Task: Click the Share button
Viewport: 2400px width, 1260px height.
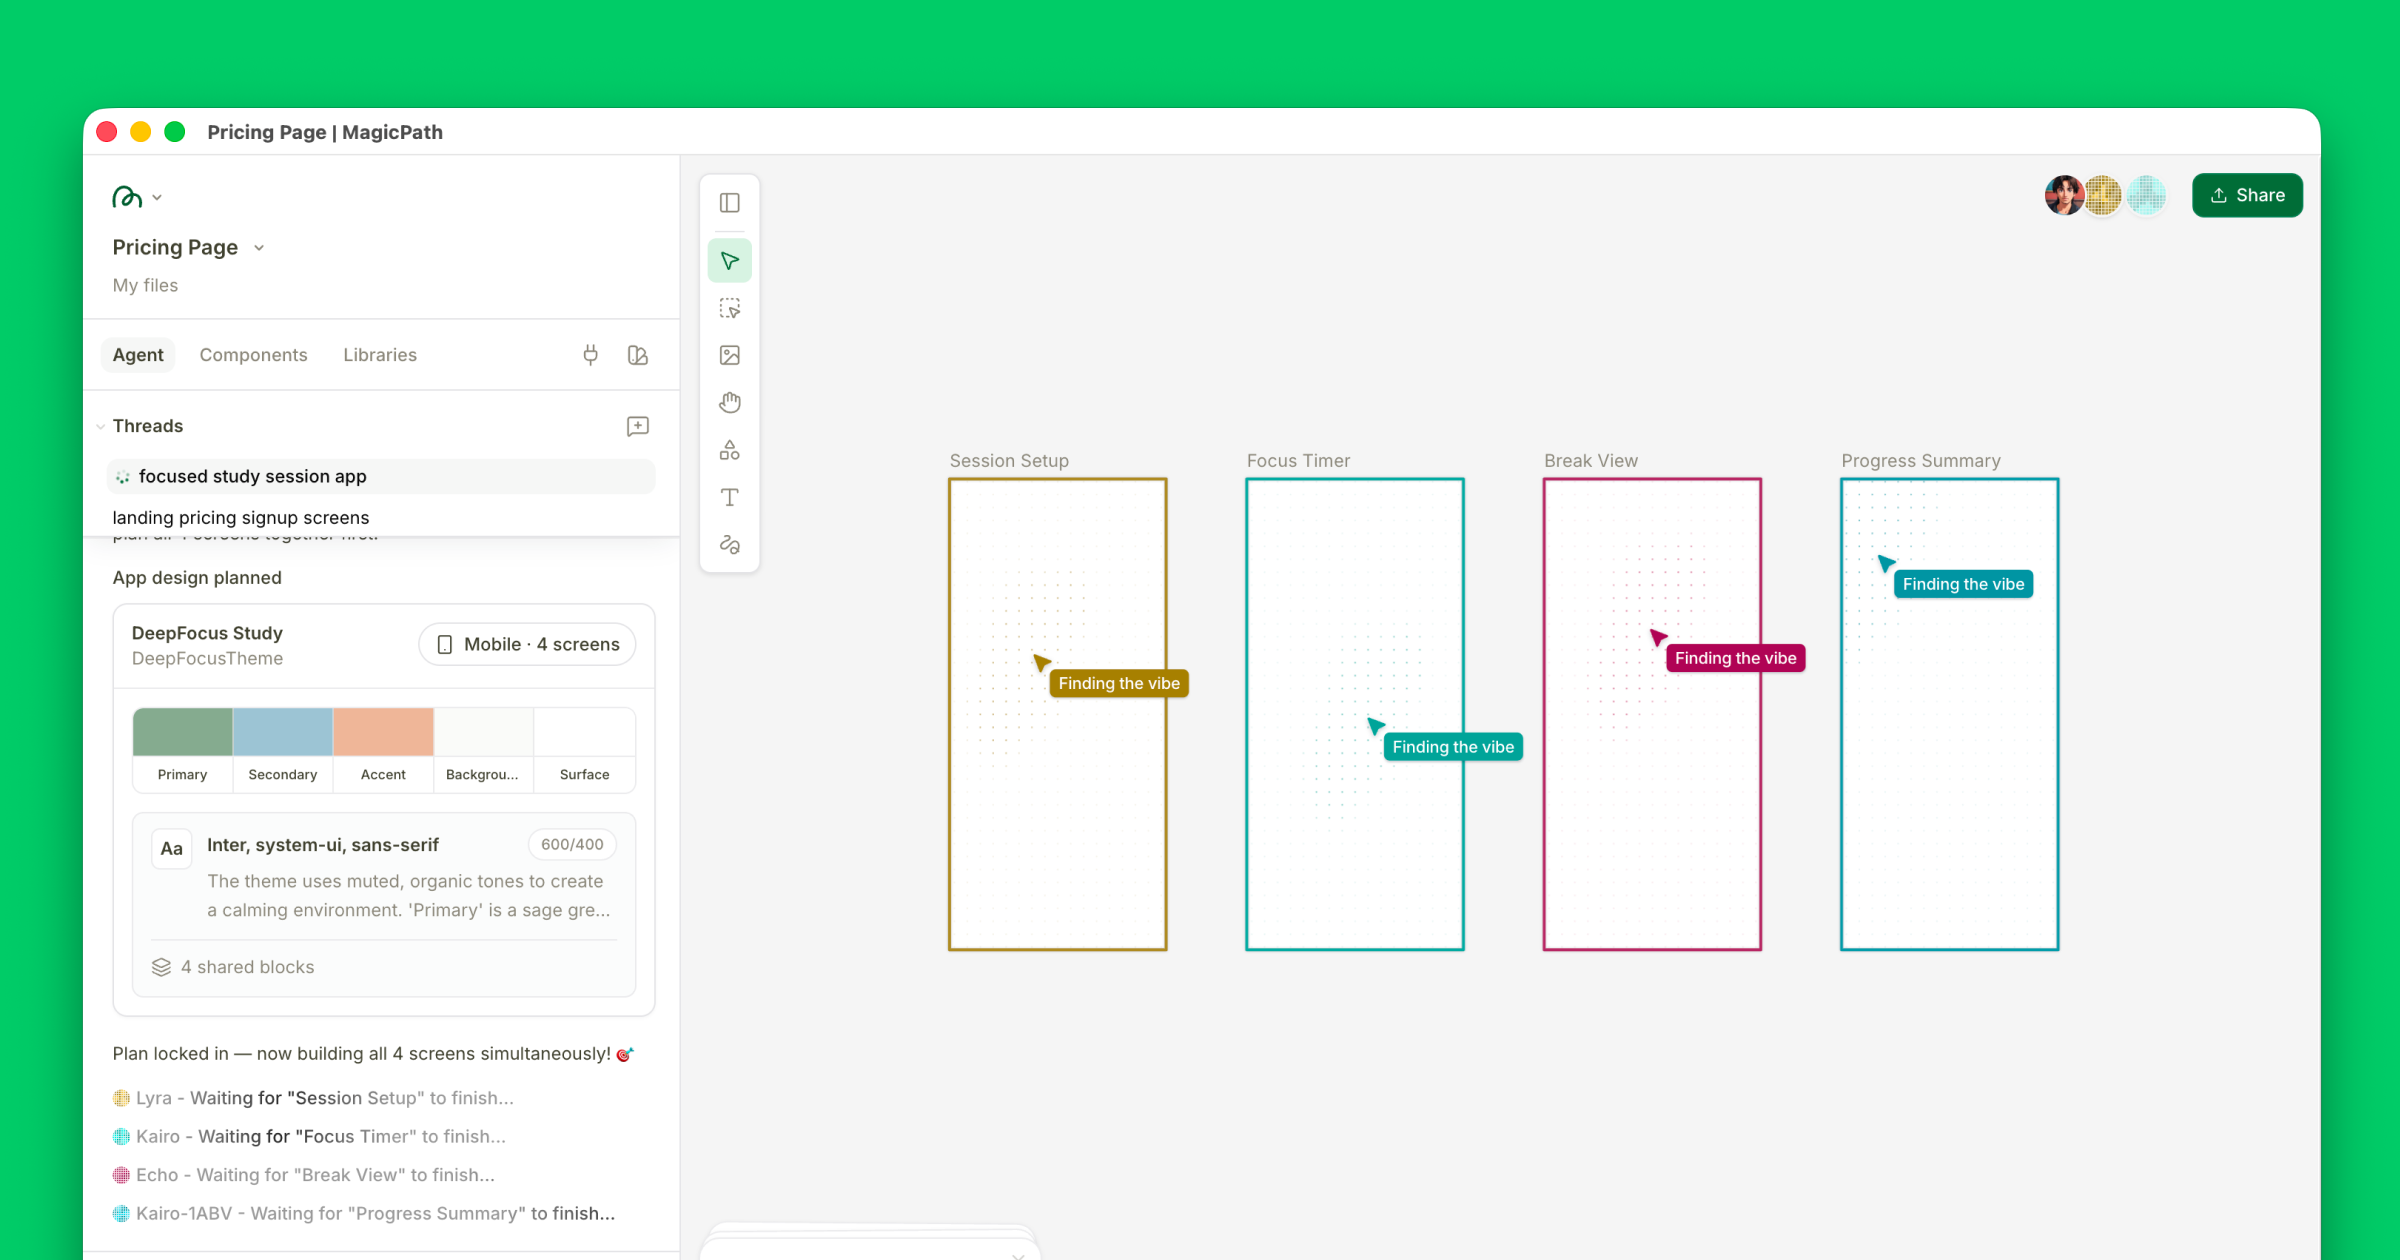Action: [2247, 195]
